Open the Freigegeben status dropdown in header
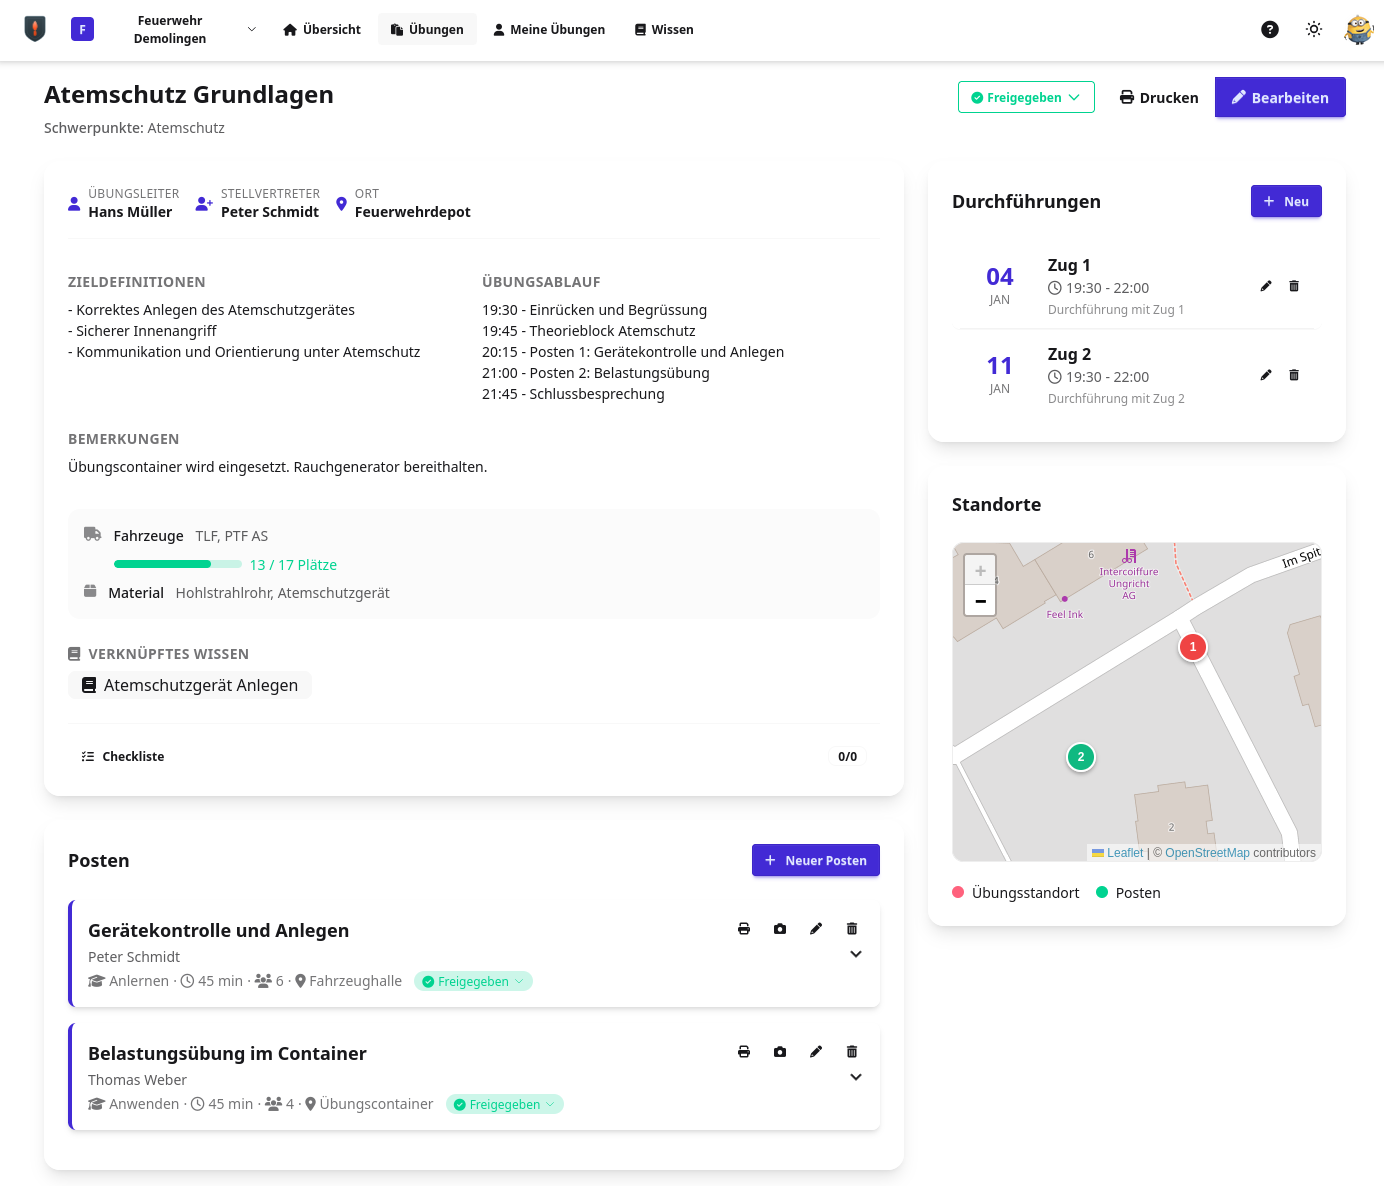 click(x=1026, y=98)
